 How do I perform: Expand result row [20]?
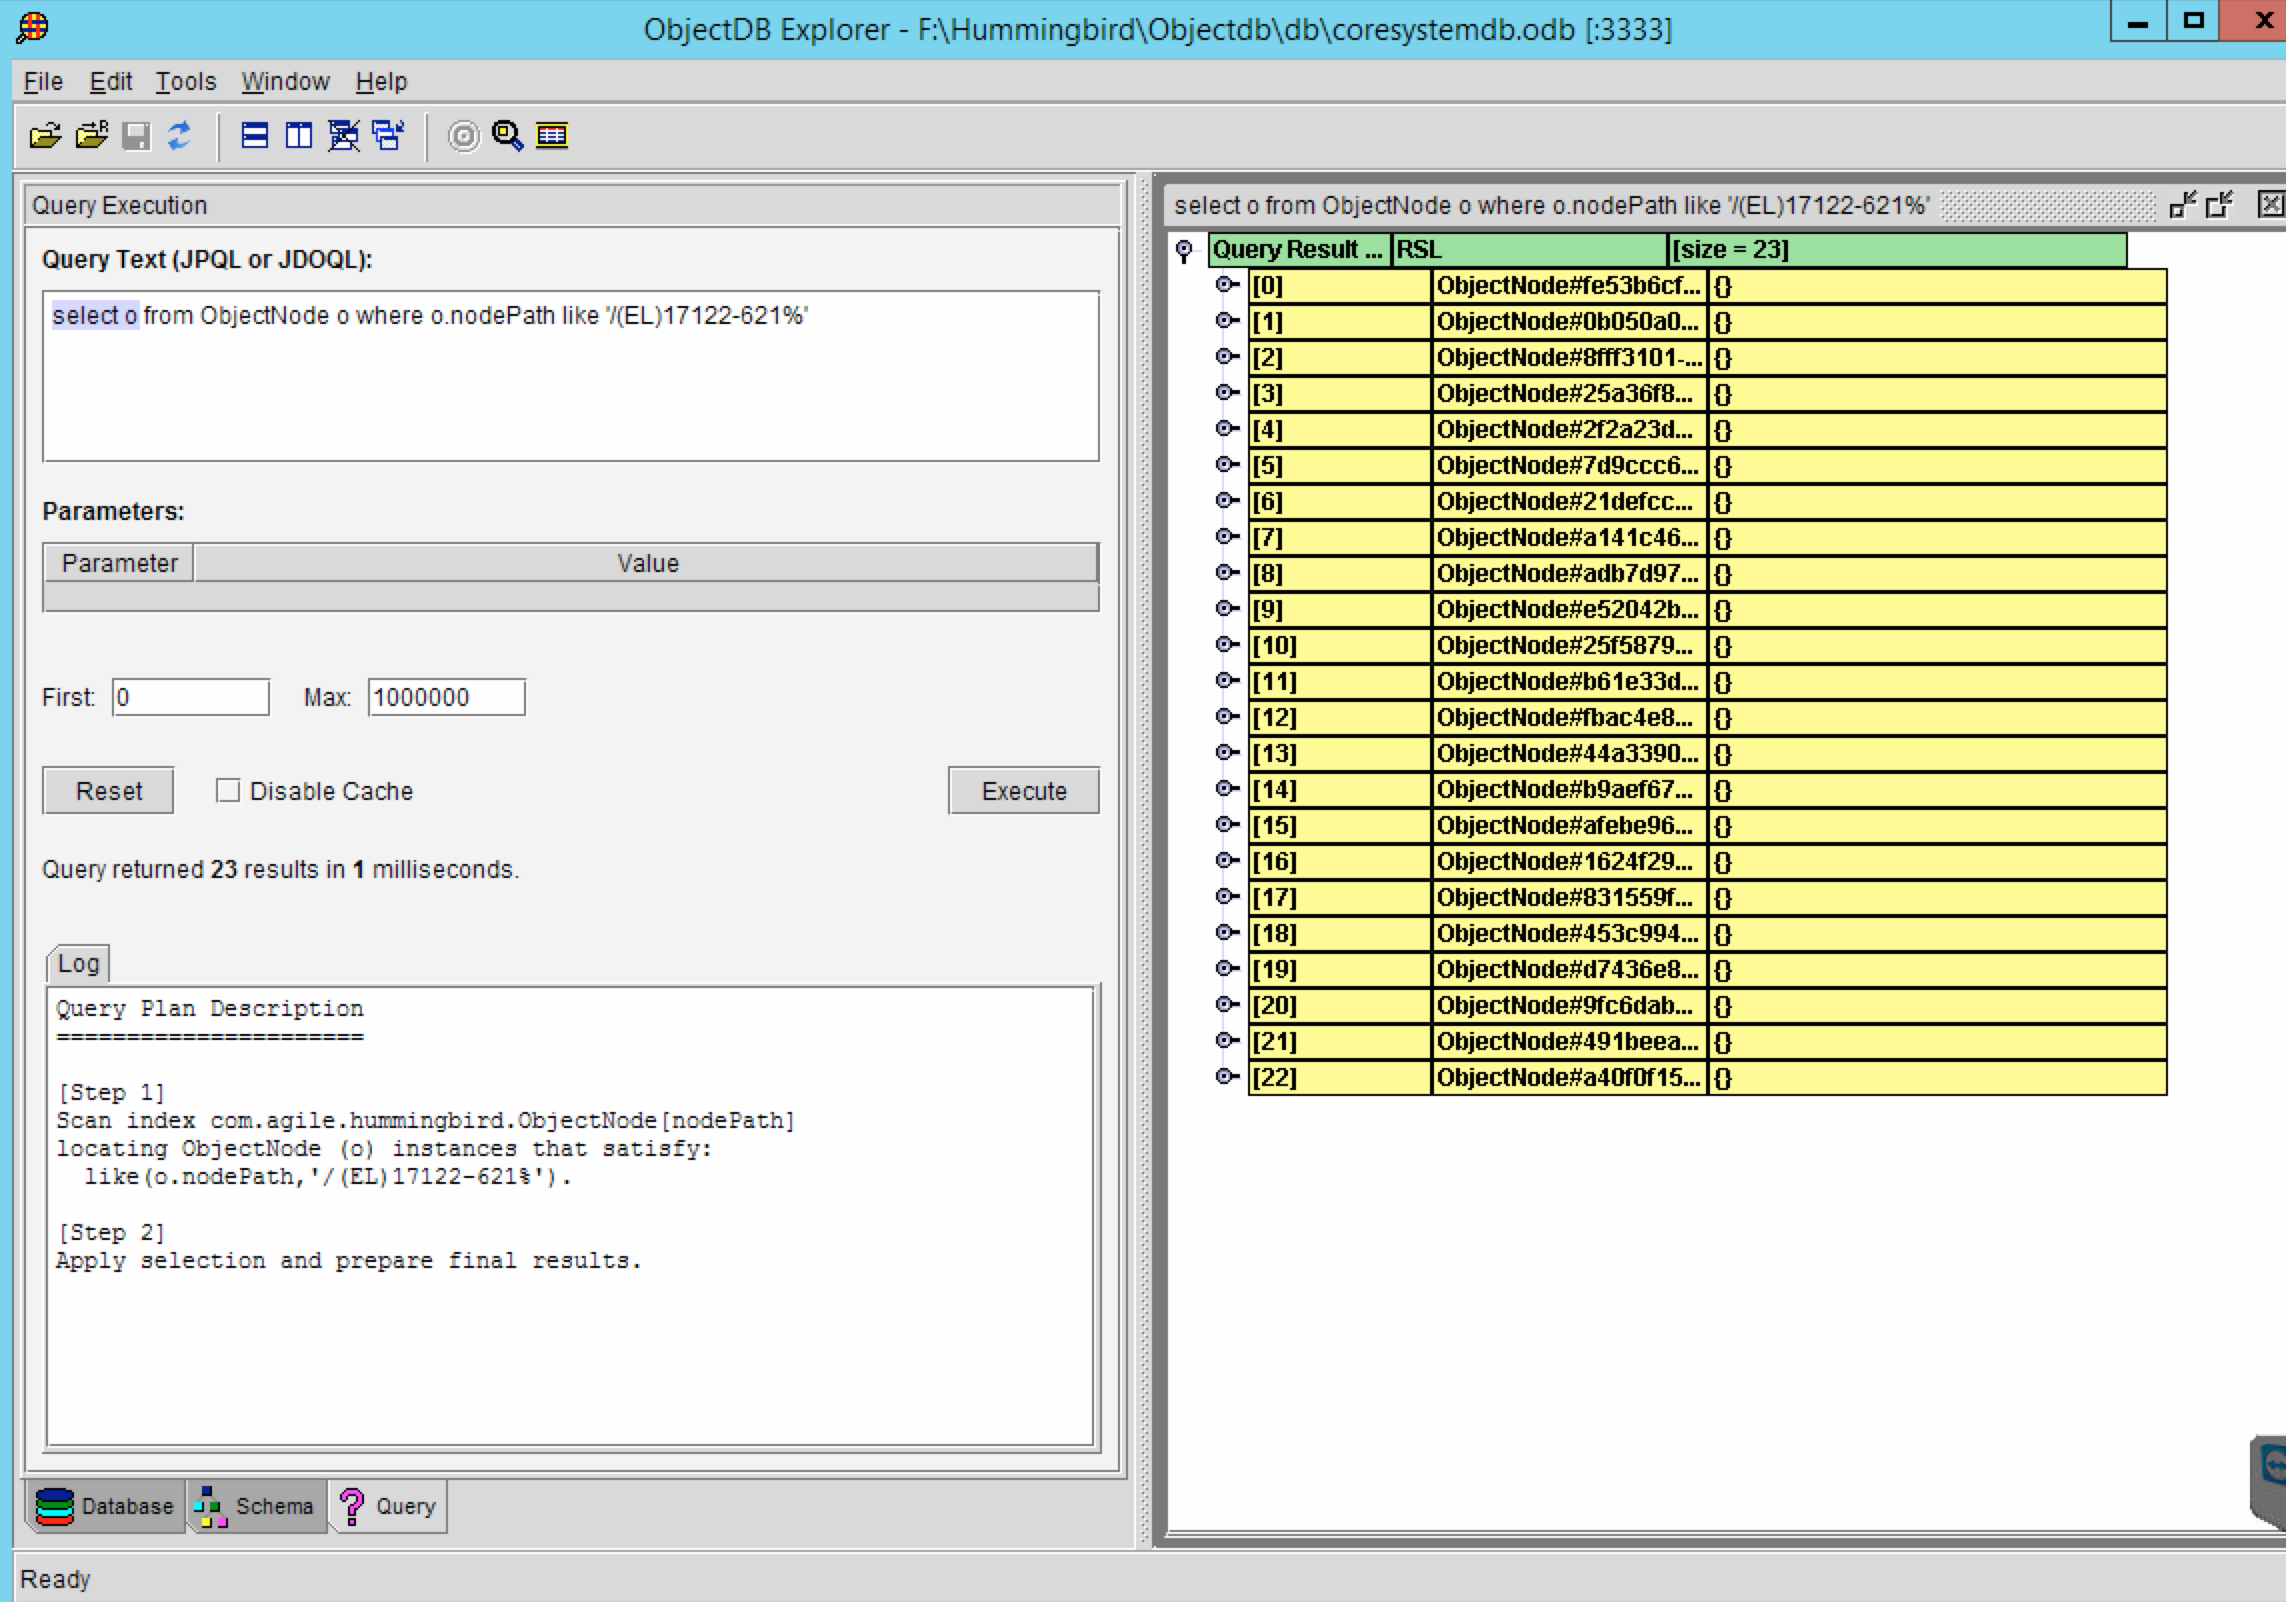(1226, 1005)
